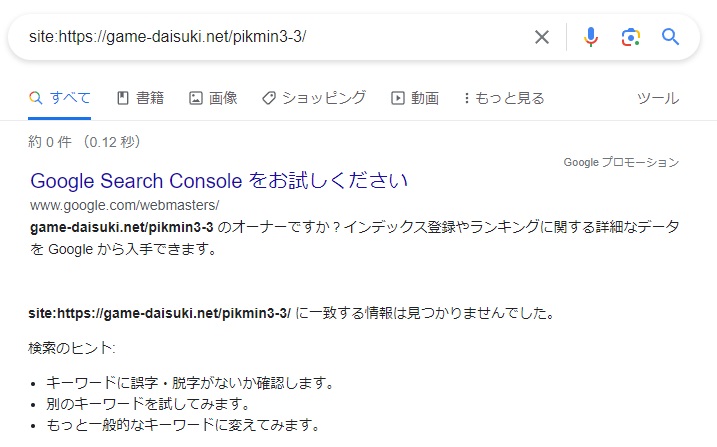This screenshot has width=717, height=447.
Task: Switch to the ショッピング tab
Action: (x=314, y=98)
